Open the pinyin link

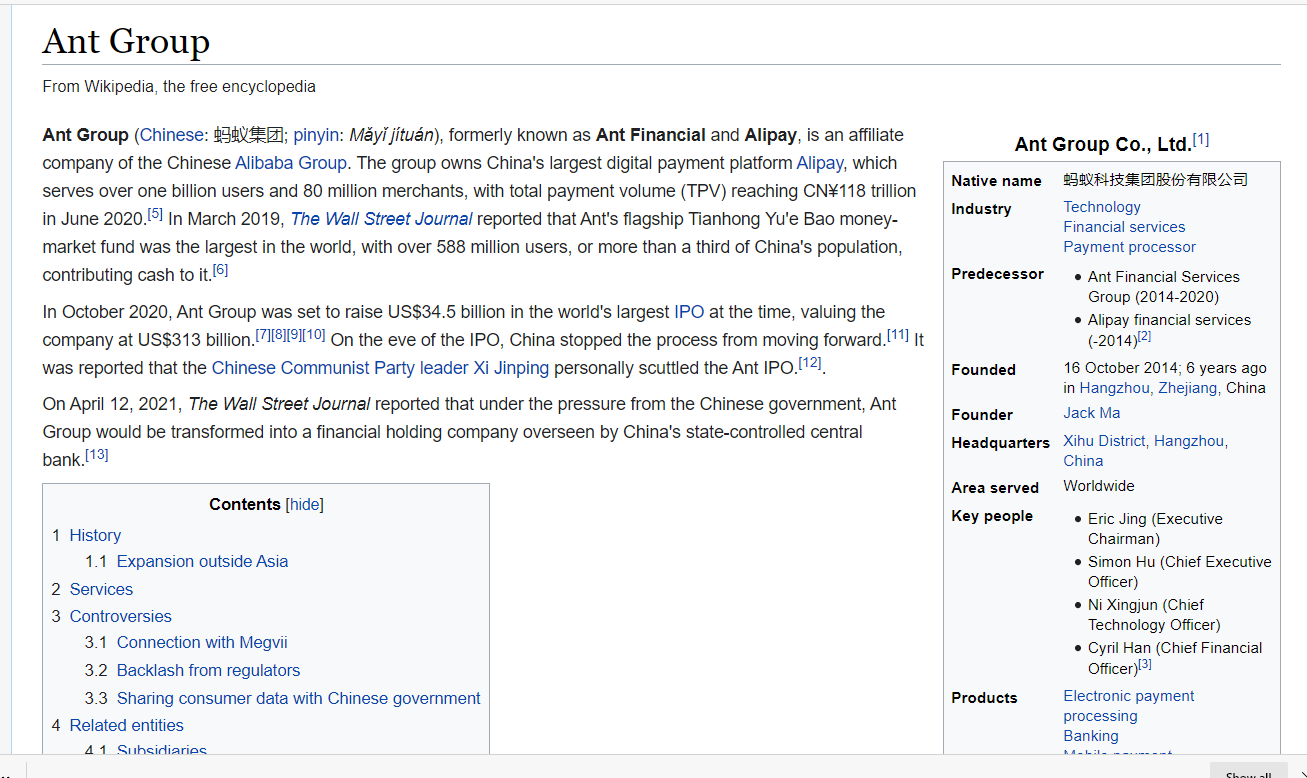[316, 135]
